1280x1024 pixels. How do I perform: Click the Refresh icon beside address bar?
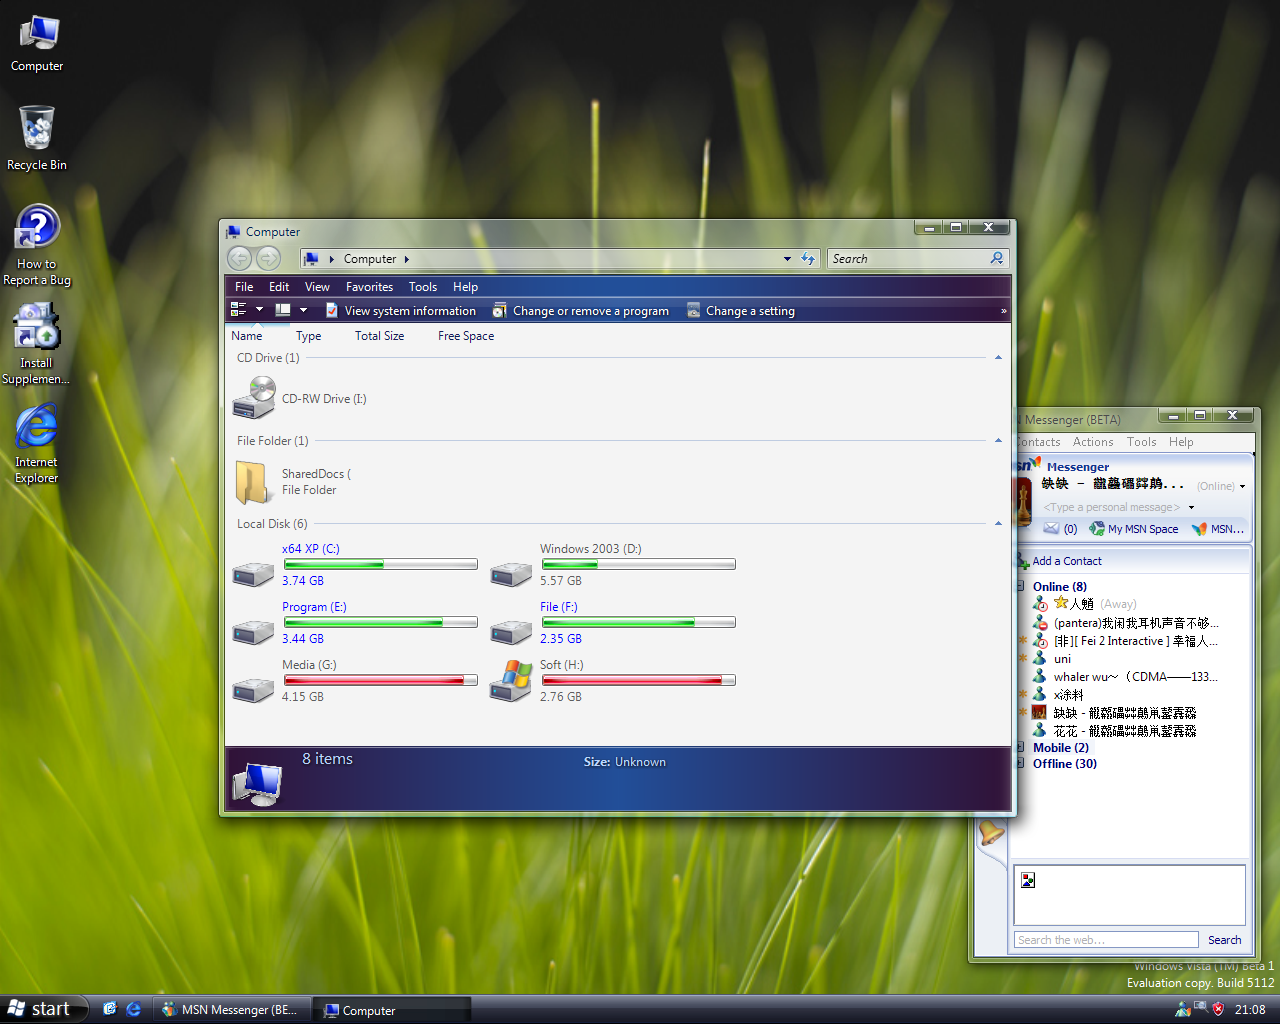click(x=808, y=258)
